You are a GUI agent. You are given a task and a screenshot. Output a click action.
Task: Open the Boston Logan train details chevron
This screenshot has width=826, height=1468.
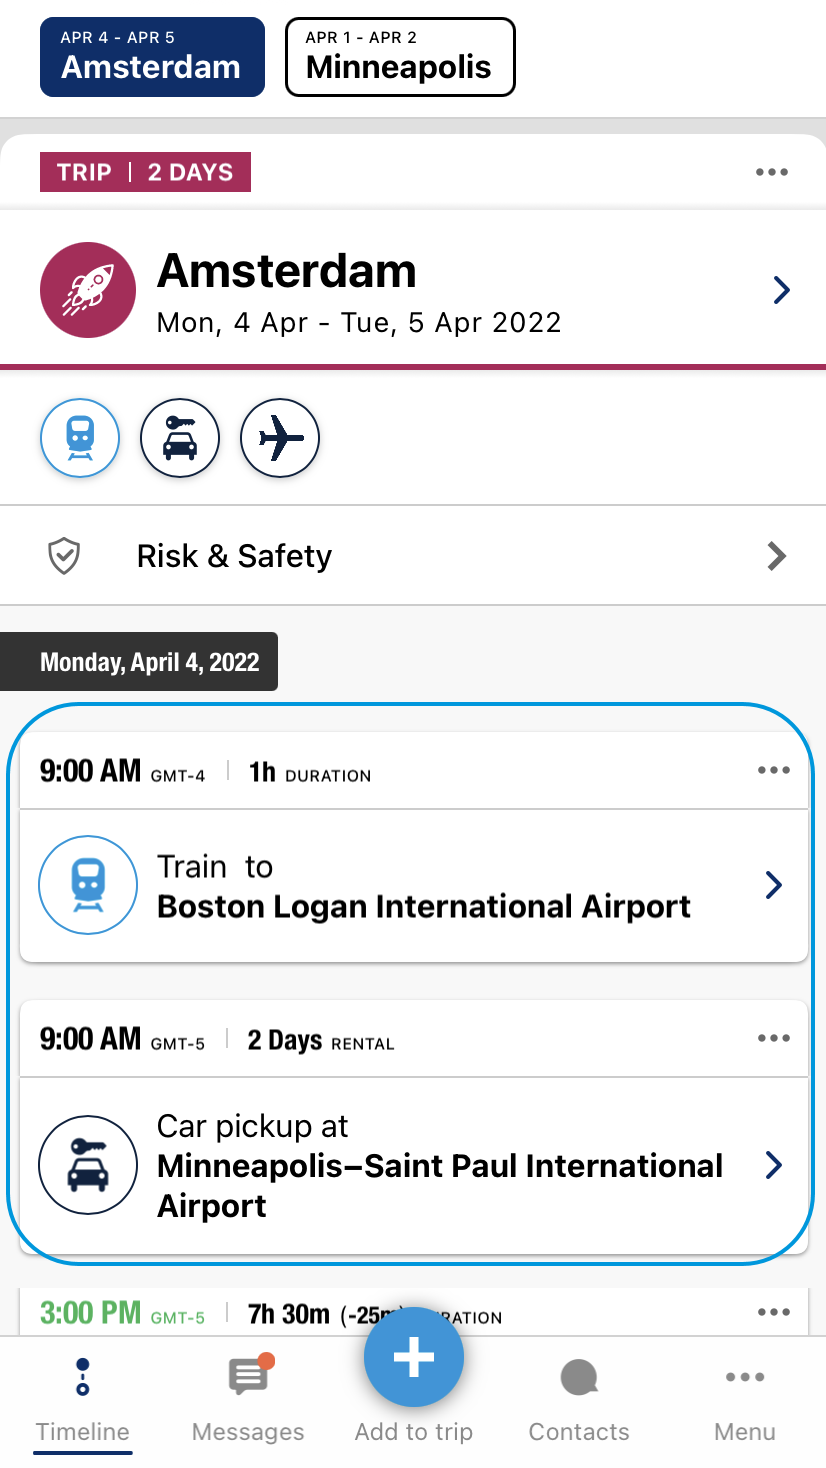tap(773, 885)
